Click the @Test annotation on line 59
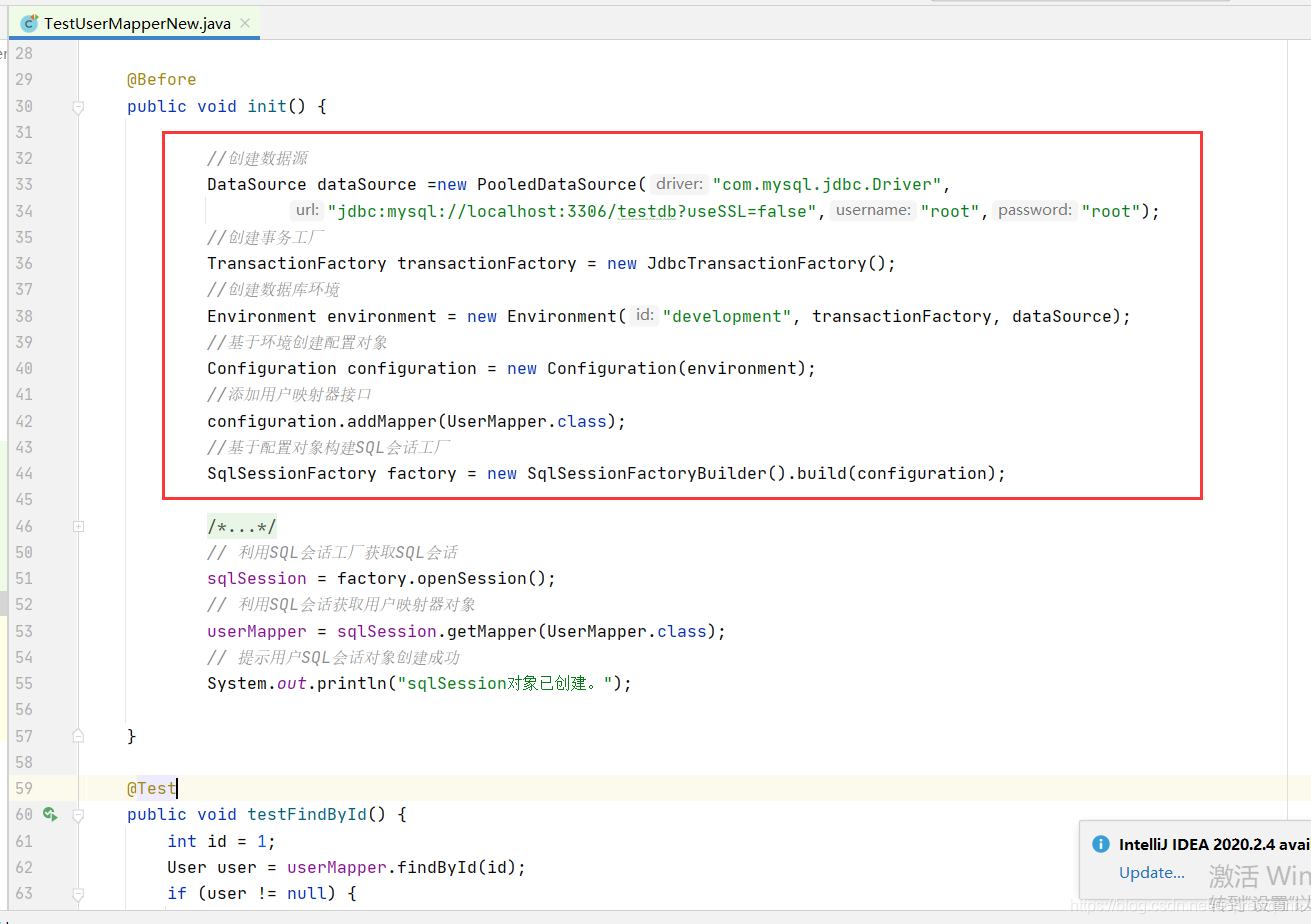The height and width of the screenshot is (924, 1311). [151, 788]
